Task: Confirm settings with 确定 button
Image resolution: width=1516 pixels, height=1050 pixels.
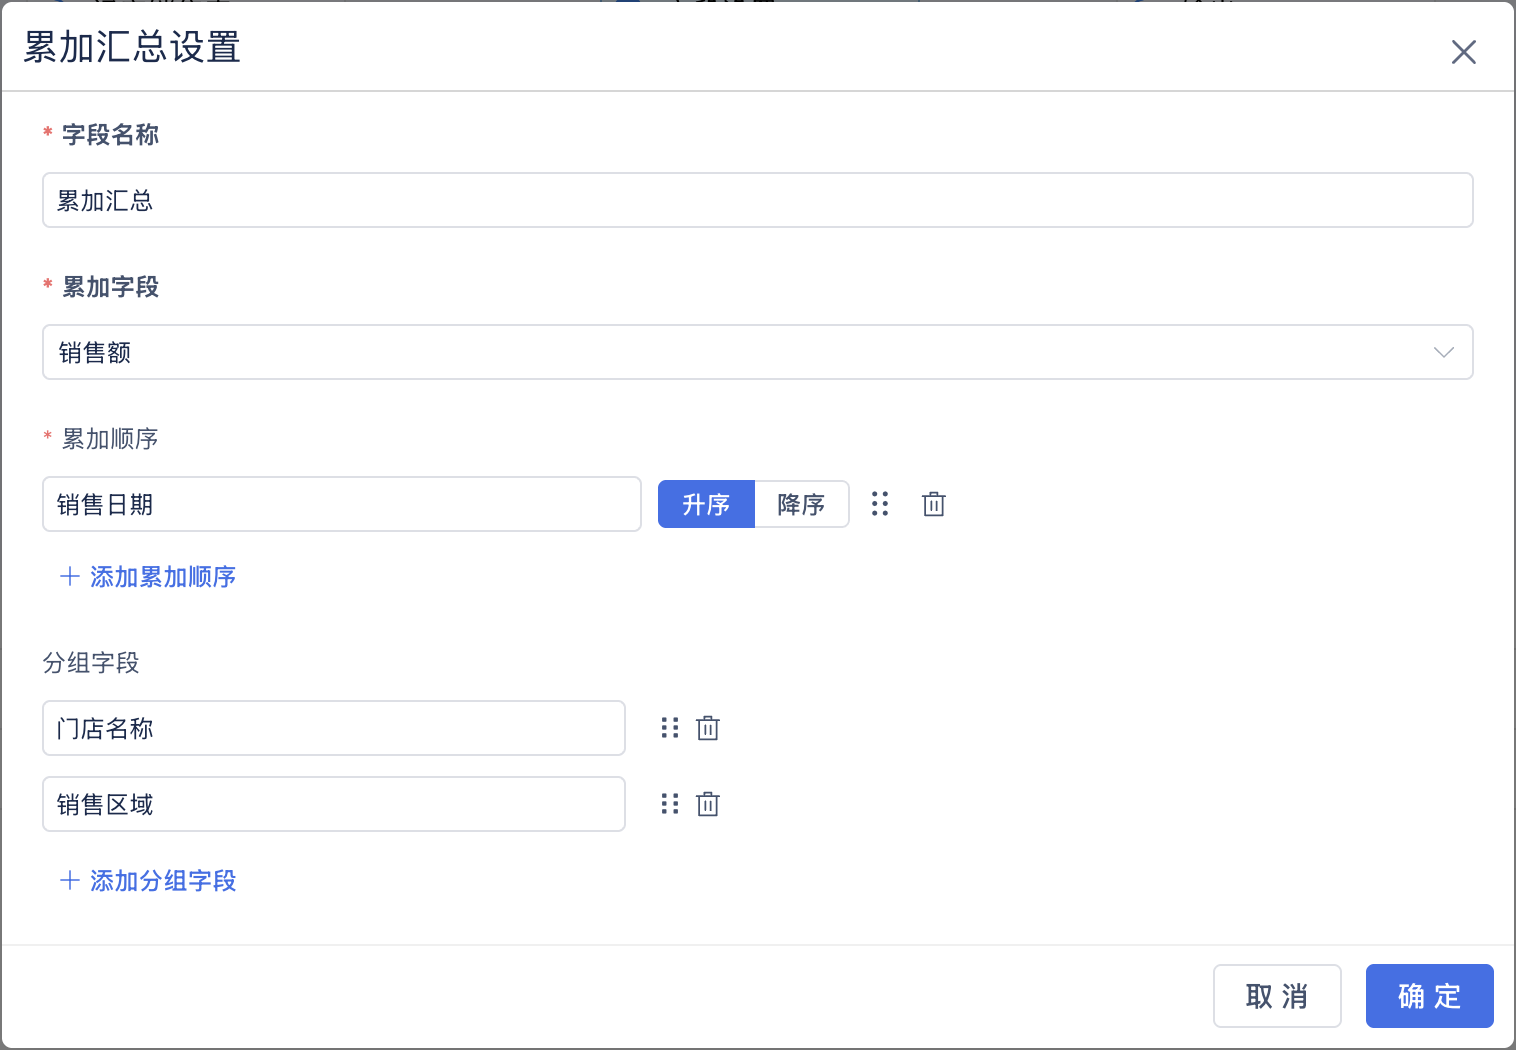Action: 1429,996
